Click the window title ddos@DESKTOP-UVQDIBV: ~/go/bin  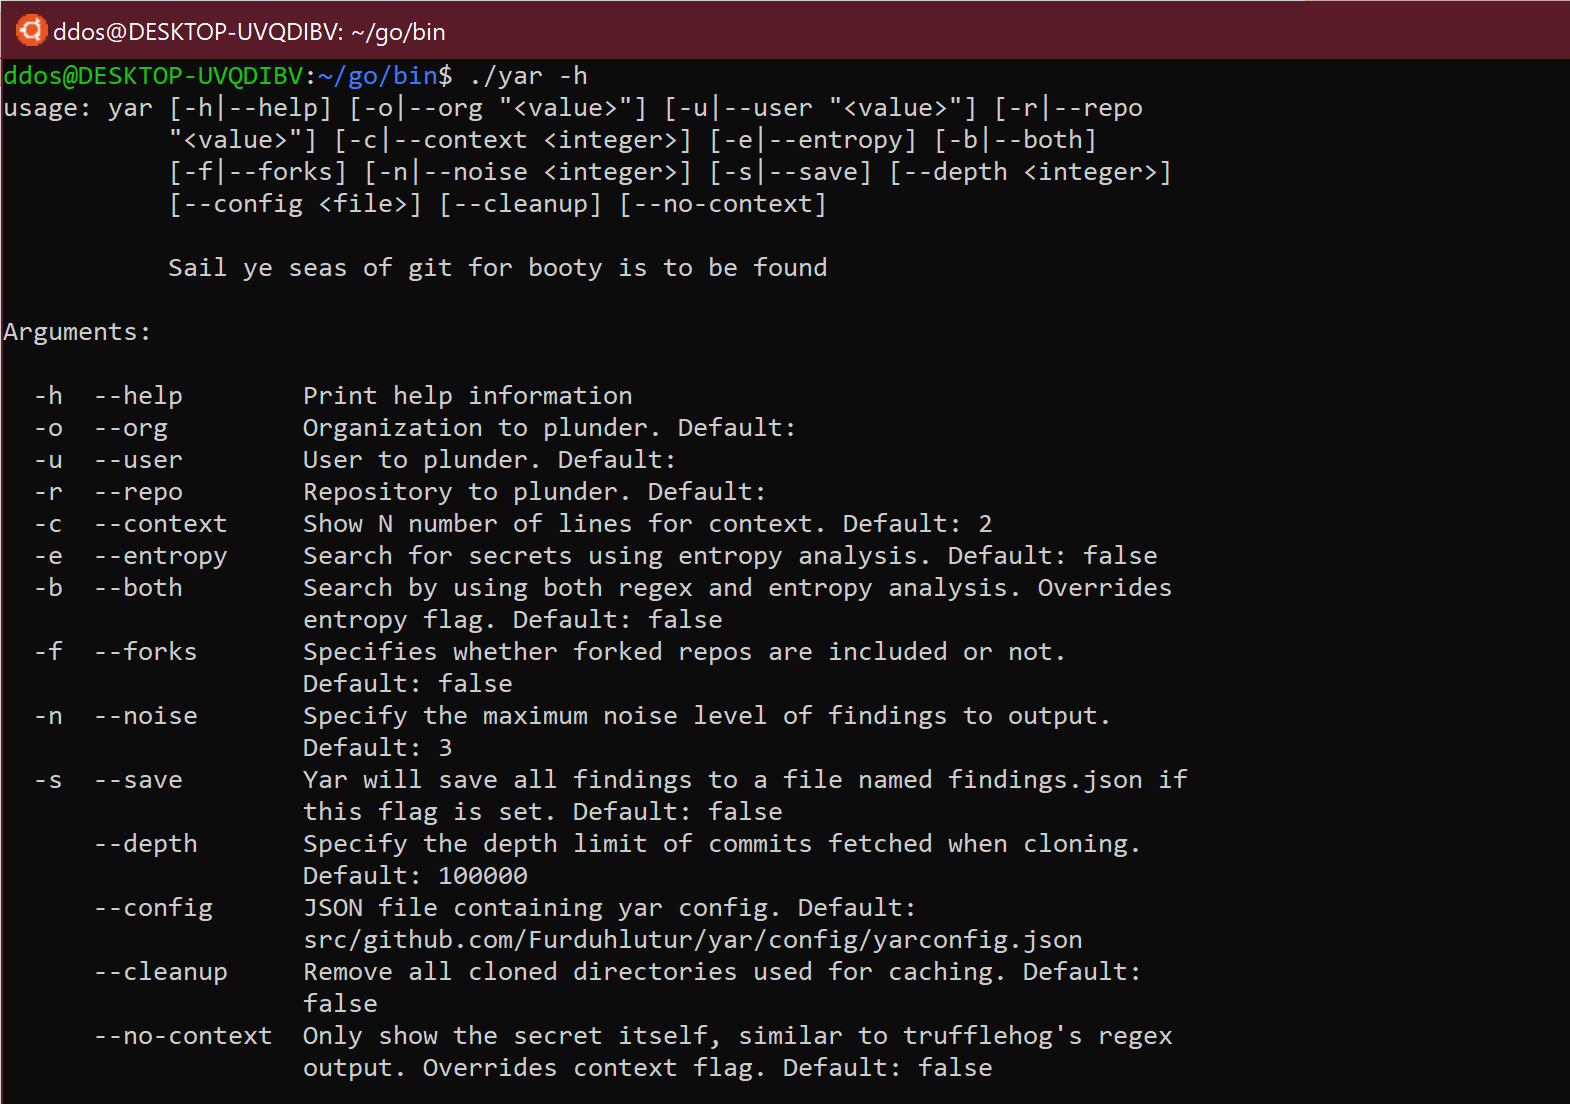(x=249, y=32)
